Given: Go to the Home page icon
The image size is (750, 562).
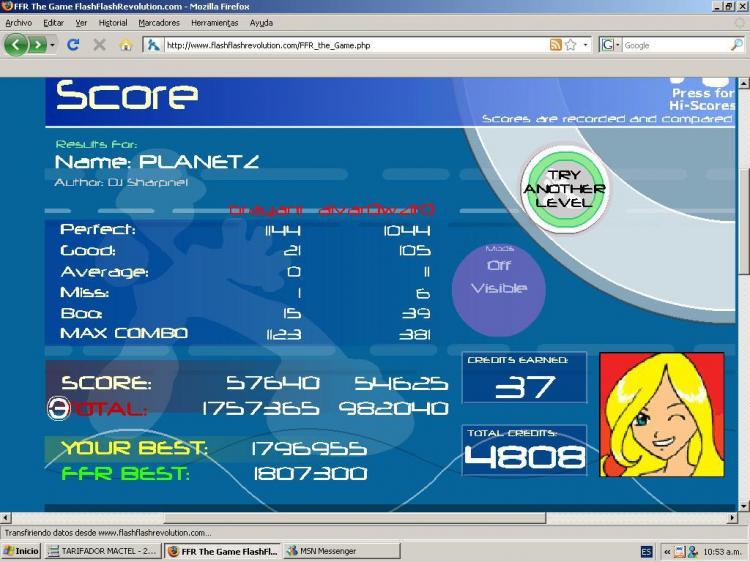Looking at the screenshot, I should pos(126,45).
